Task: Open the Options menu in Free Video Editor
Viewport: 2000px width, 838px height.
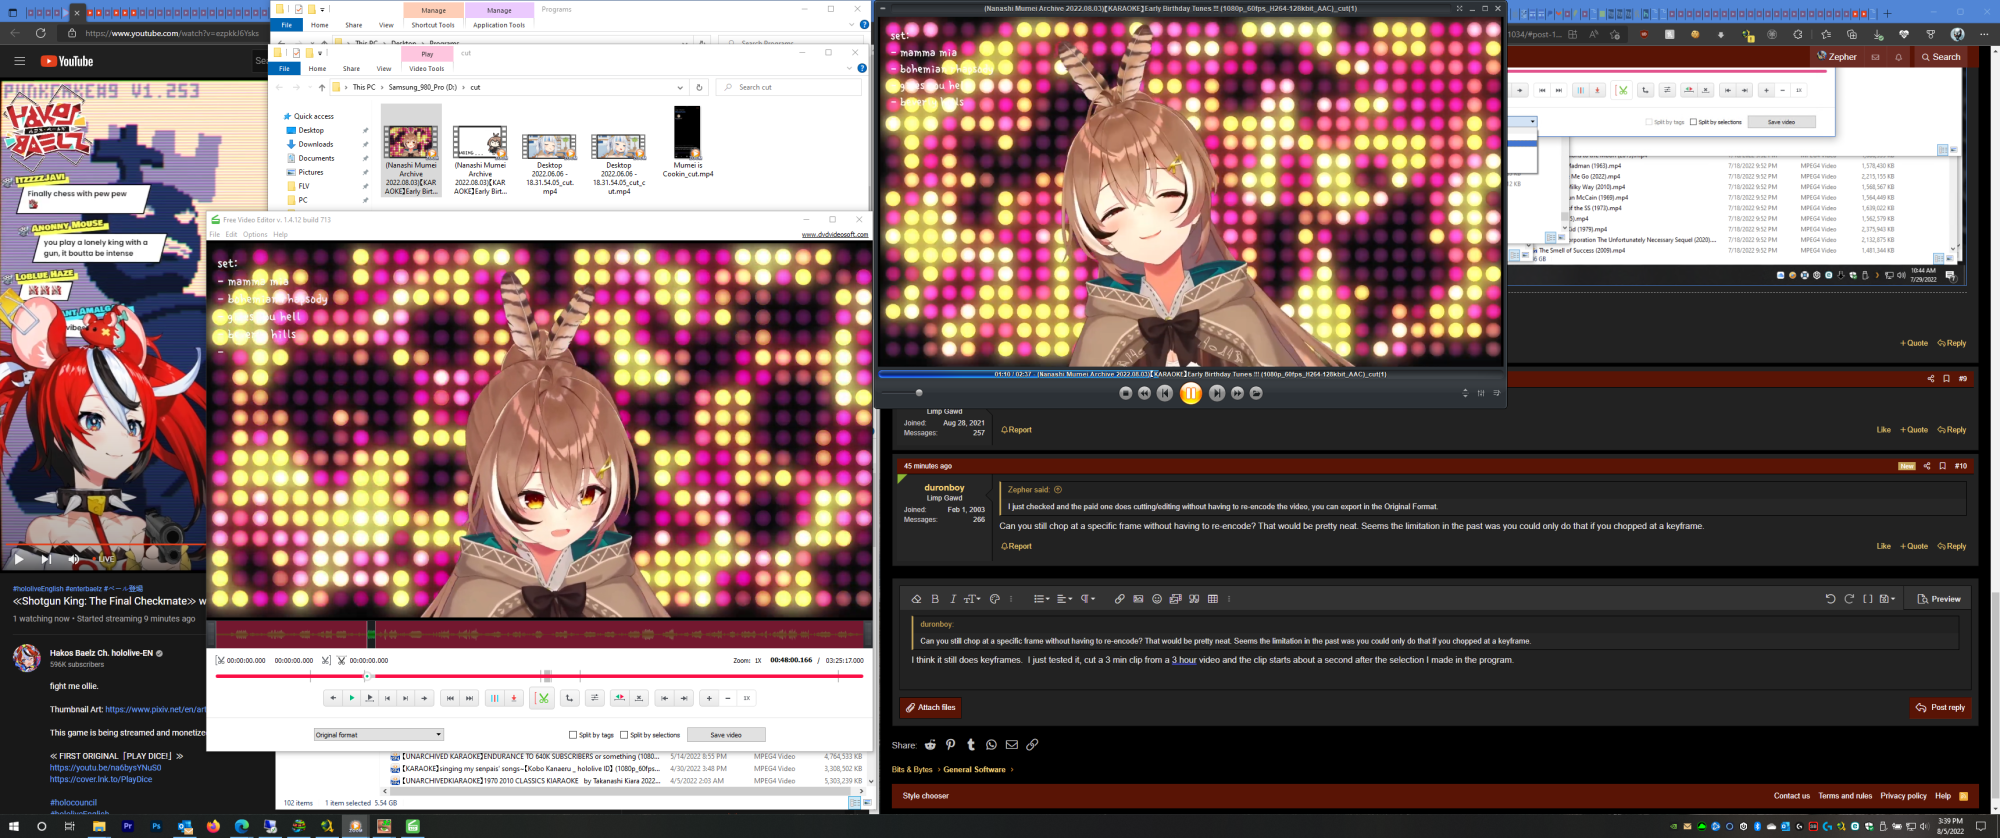Action: point(255,235)
